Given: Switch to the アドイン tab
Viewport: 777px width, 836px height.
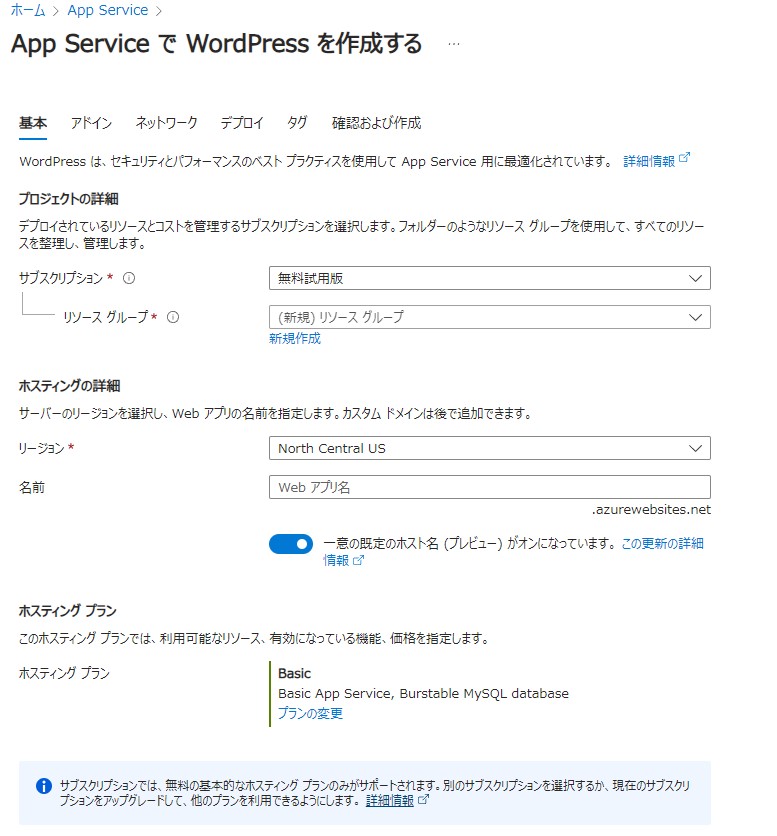Looking at the screenshot, I should [x=91, y=123].
